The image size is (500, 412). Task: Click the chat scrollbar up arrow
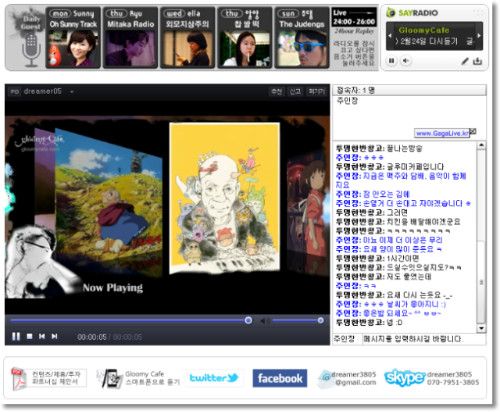[x=481, y=145]
